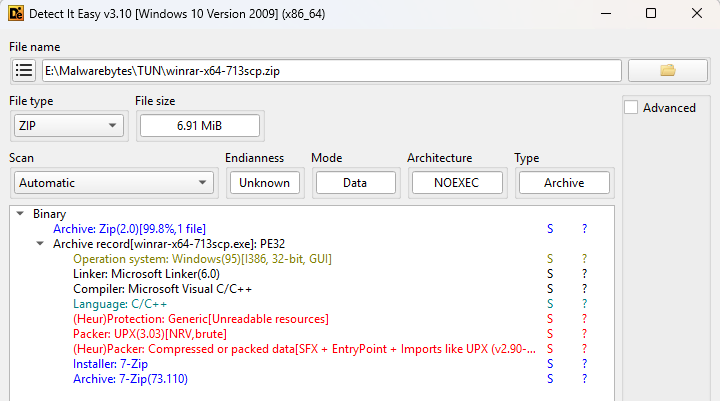Open the folder browse button
720x401 pixels.
point(668,70)
